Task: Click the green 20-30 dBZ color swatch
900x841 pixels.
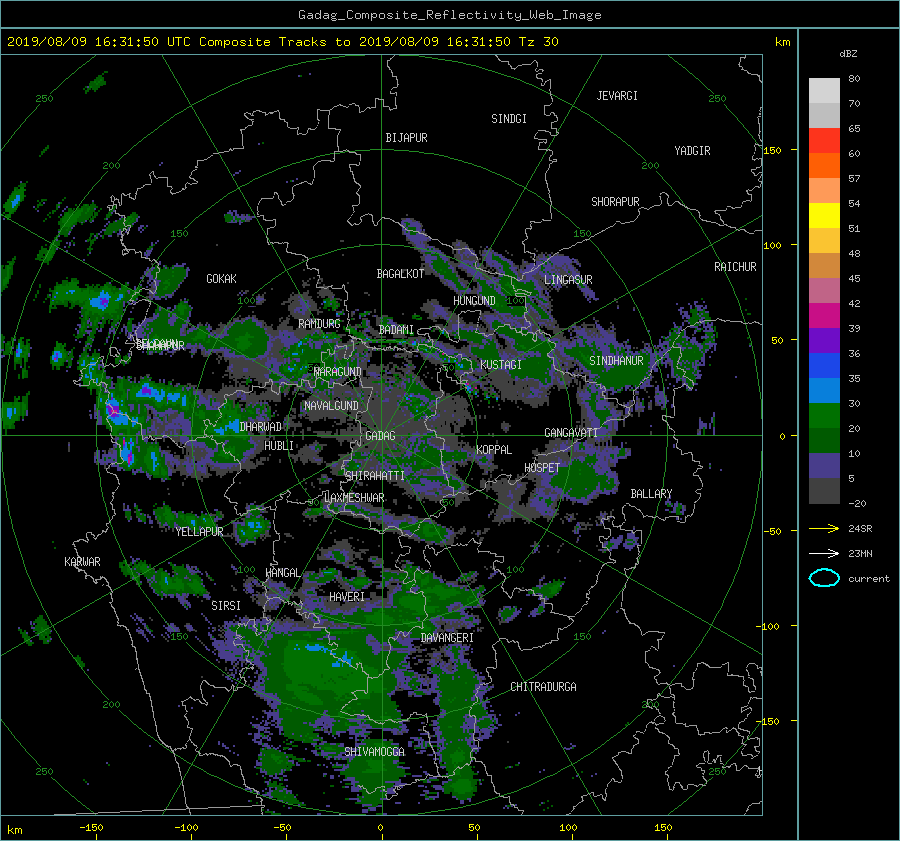Action: tap(824, 416)
